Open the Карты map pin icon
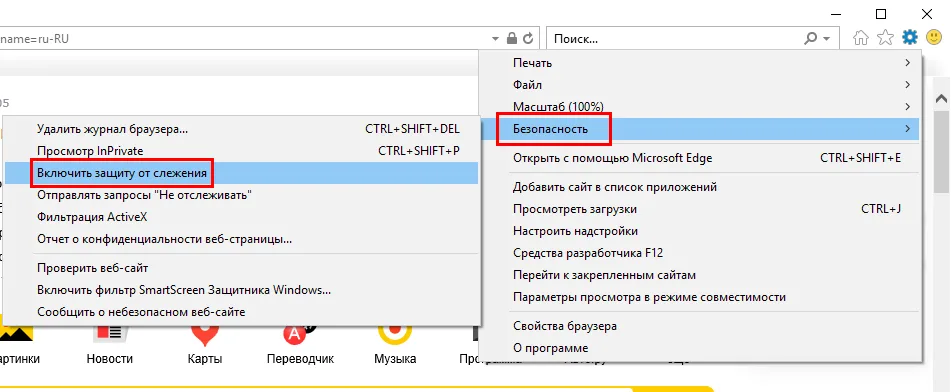This screenshot has height=392, width=951. tap(205, 334)
